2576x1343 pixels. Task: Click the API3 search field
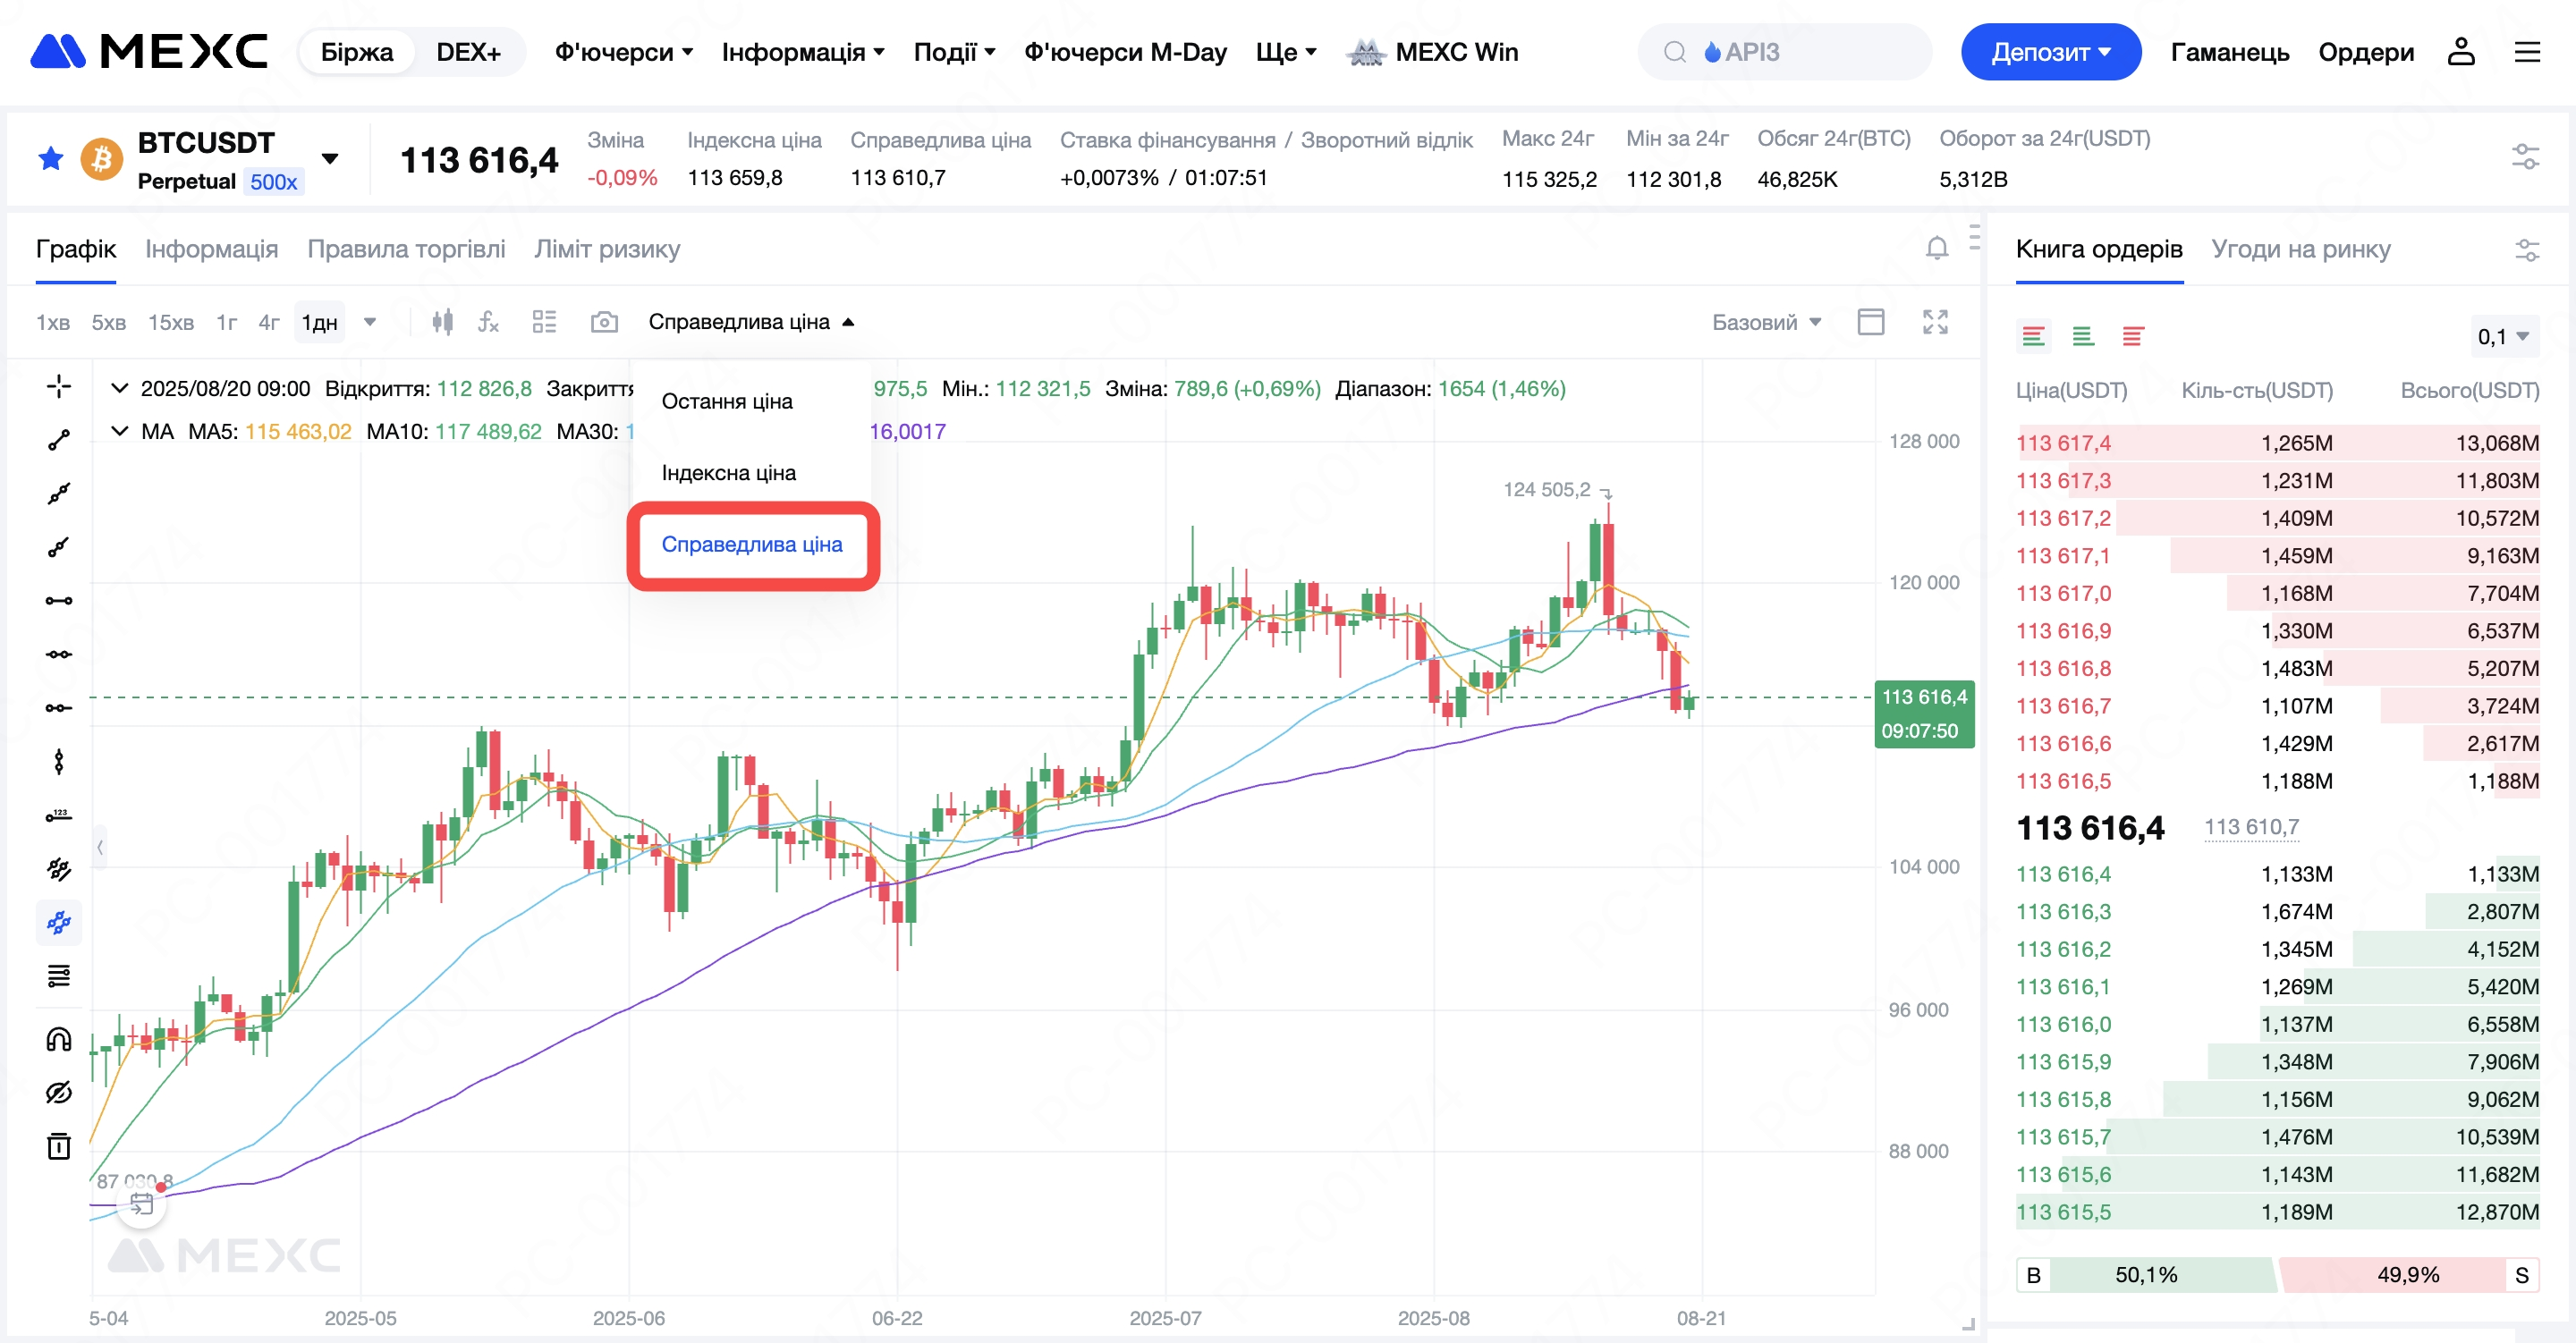click(x=1784, y=52)
